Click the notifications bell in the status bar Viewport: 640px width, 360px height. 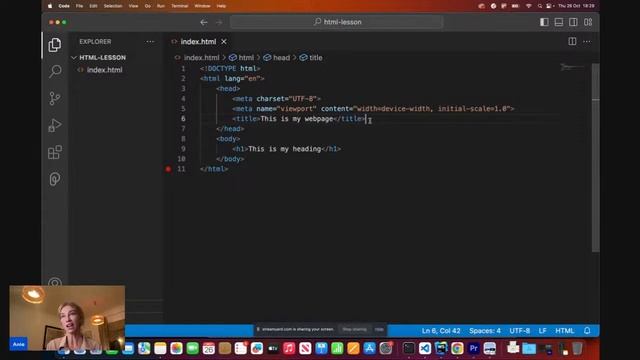pos(587,331)
